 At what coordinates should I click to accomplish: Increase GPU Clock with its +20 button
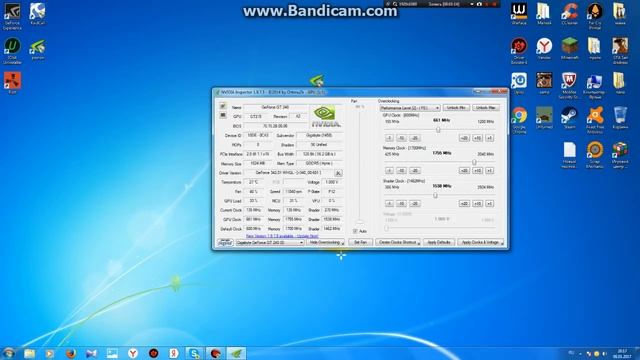[x=464, y=138]
